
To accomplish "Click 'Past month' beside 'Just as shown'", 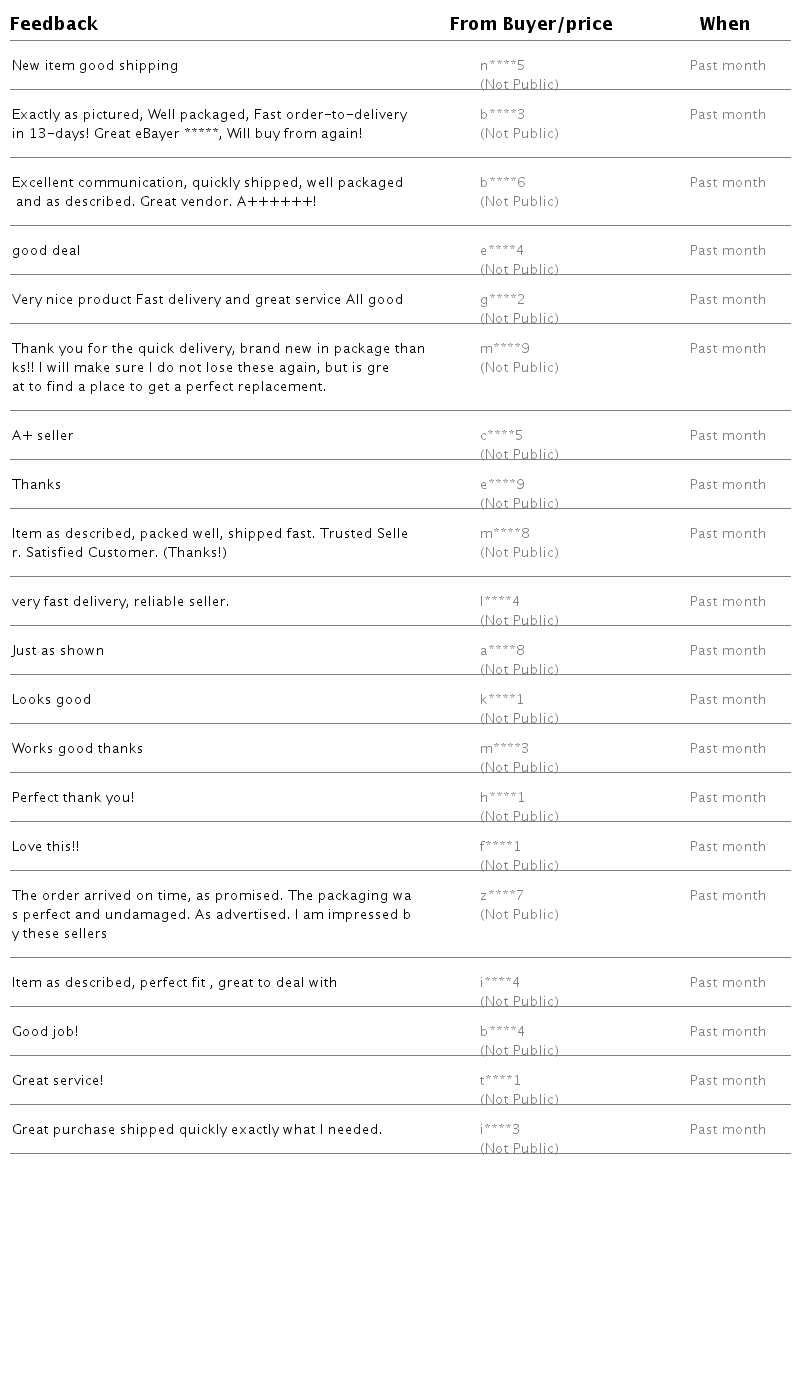I will [727, 651].
